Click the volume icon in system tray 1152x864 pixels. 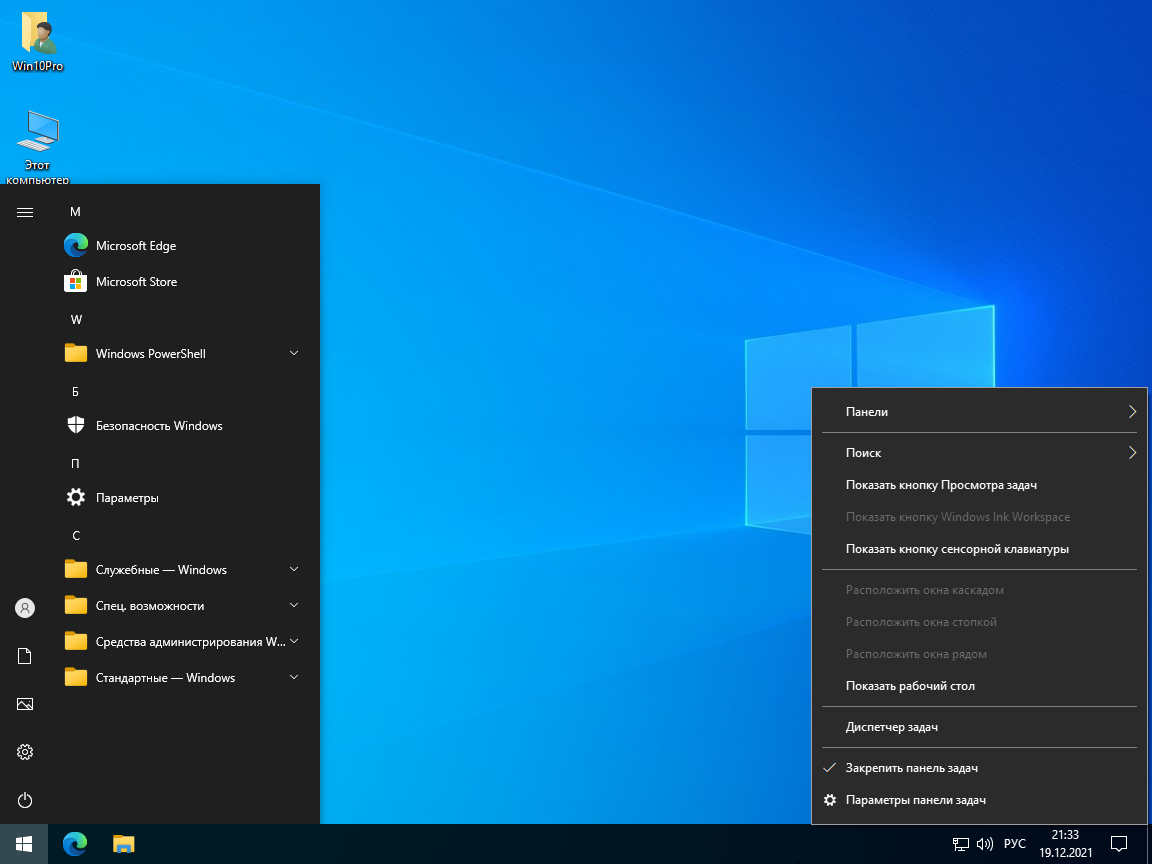coord(984,844)
